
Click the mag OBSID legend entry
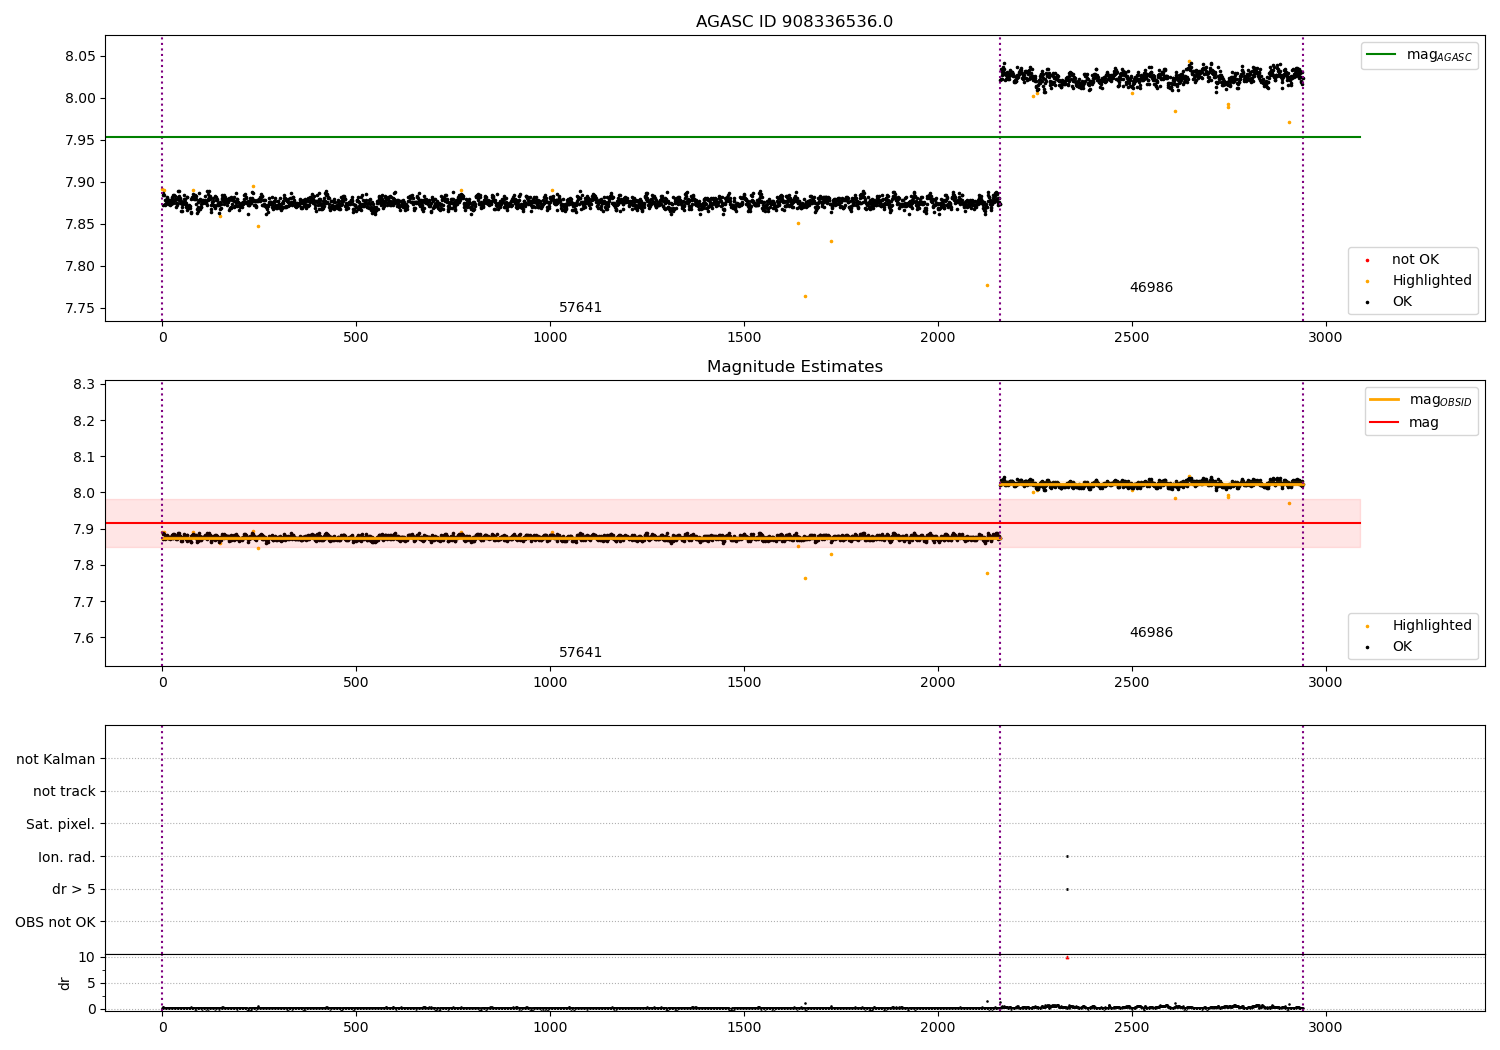(1420, 400)
